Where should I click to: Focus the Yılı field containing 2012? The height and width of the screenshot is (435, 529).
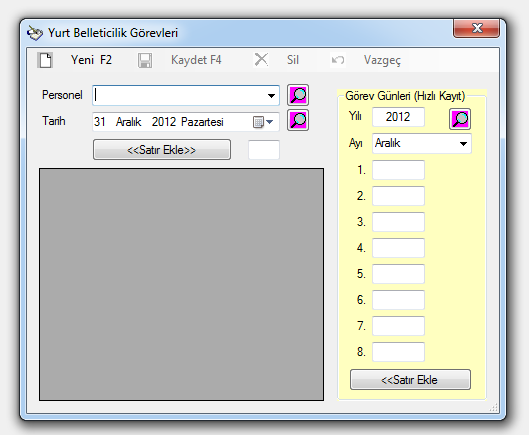coord(398,117)
